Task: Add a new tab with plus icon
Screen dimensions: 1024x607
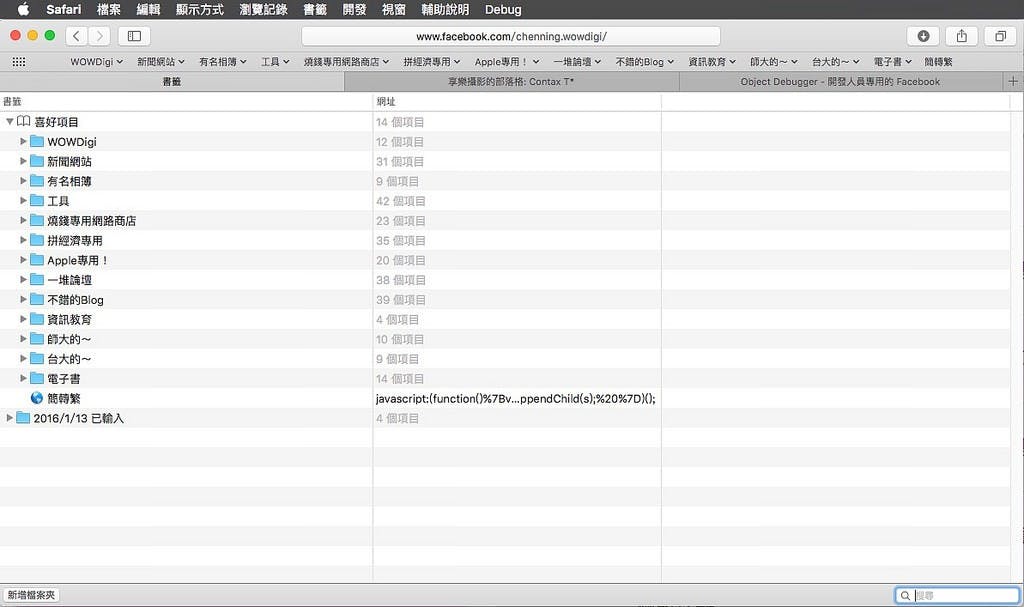Action: coord(1013,82)
